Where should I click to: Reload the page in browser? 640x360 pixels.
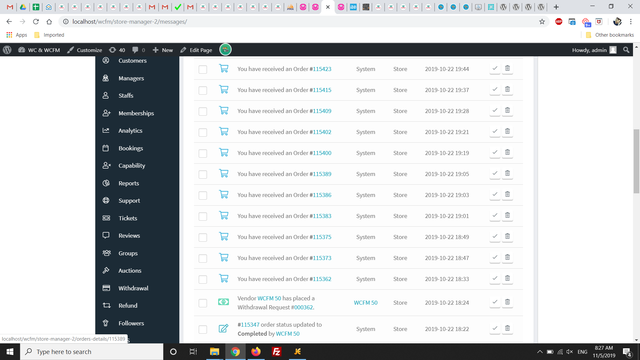[36, 22]
